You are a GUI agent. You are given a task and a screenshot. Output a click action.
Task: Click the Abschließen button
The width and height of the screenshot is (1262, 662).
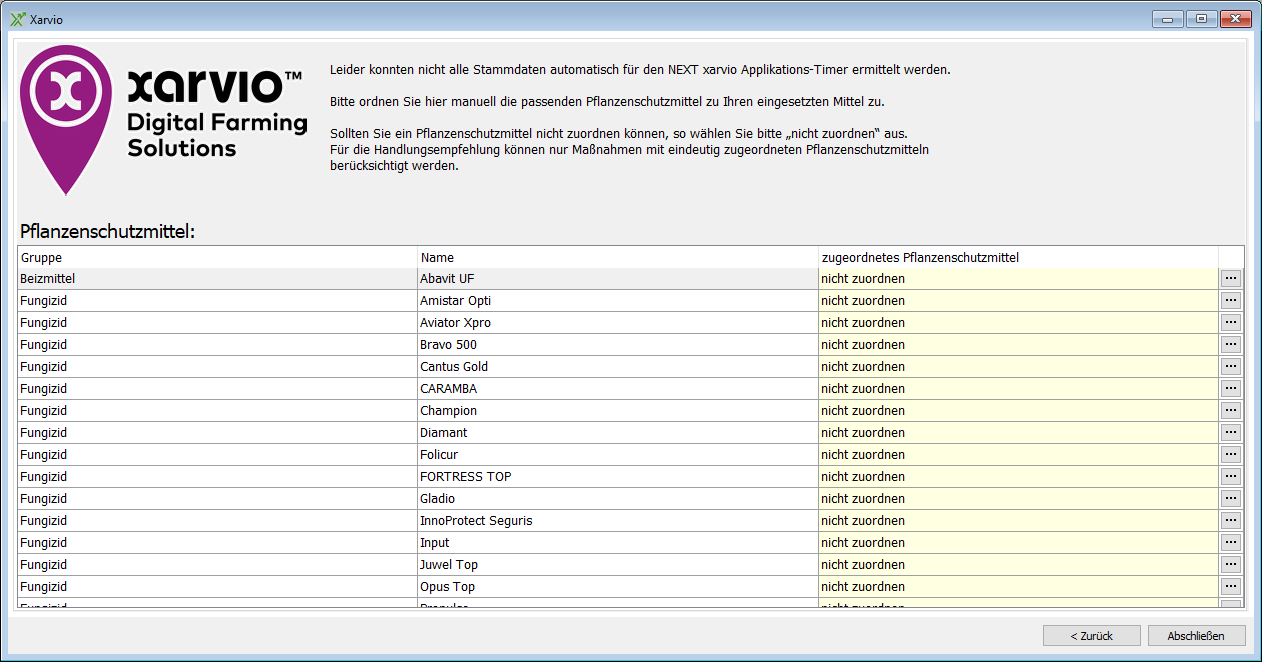coord(1196,635)
